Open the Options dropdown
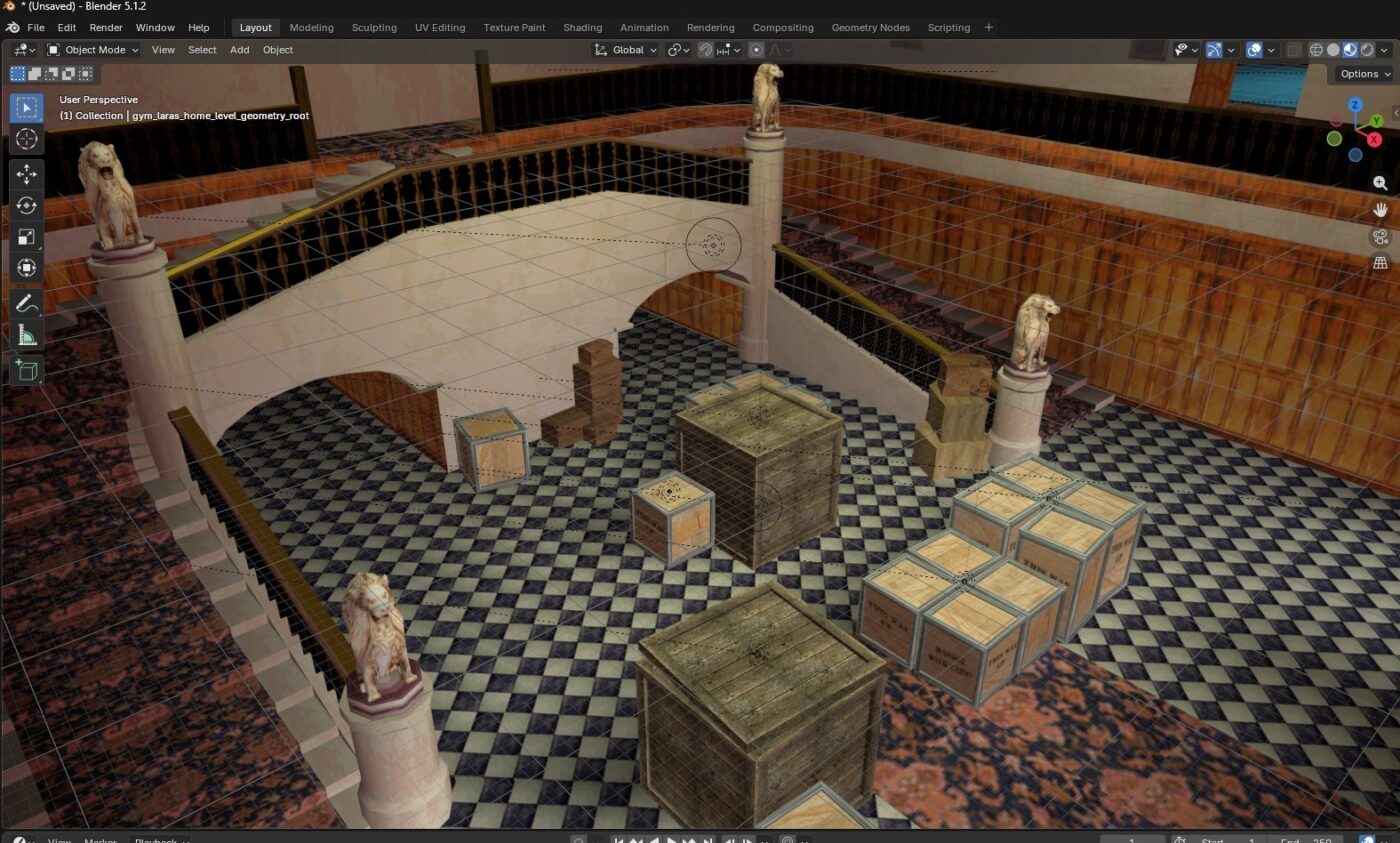 coord(1364,74)
